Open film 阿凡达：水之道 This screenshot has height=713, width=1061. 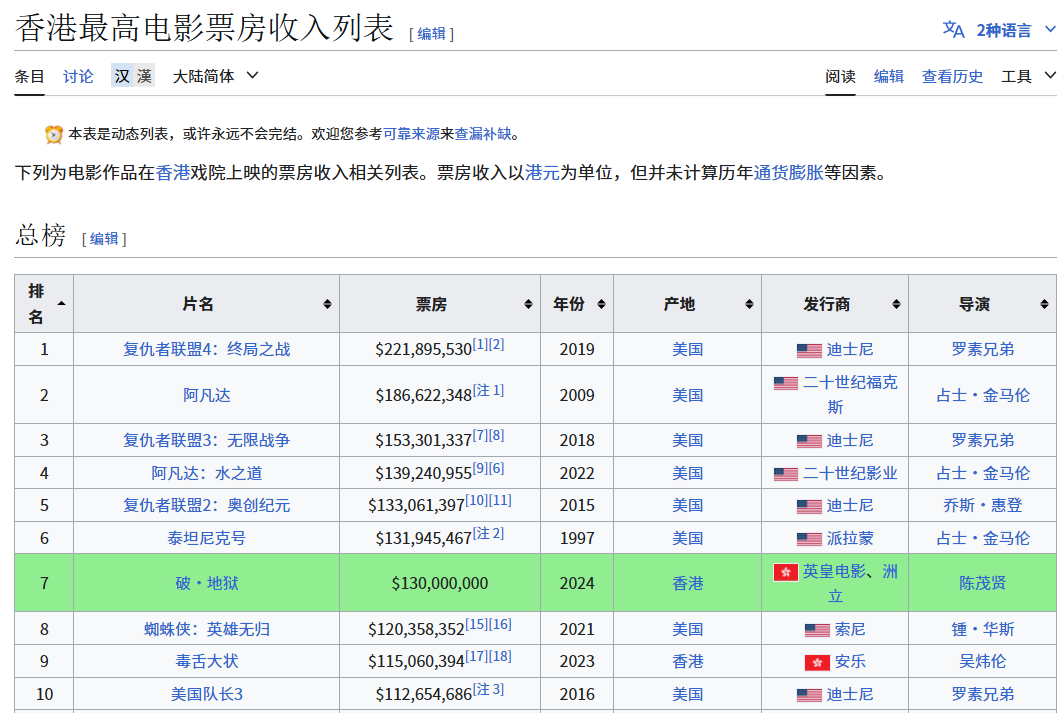click(206, 473)
